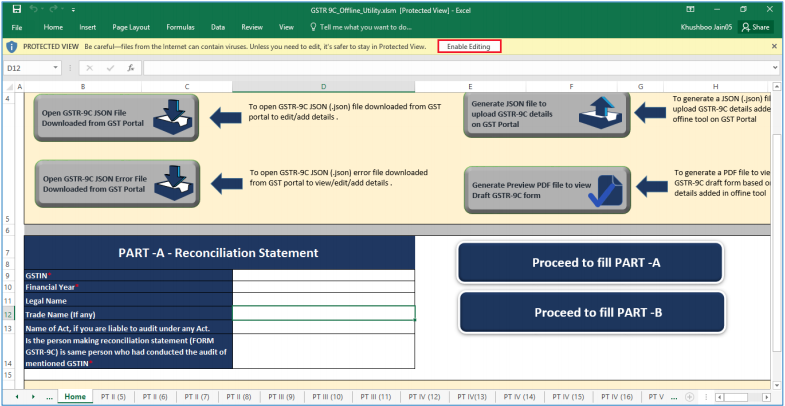Click download tray icon on Open JSON File button
The width and height of the screenshot is (785, 406).
pos(173,117)
